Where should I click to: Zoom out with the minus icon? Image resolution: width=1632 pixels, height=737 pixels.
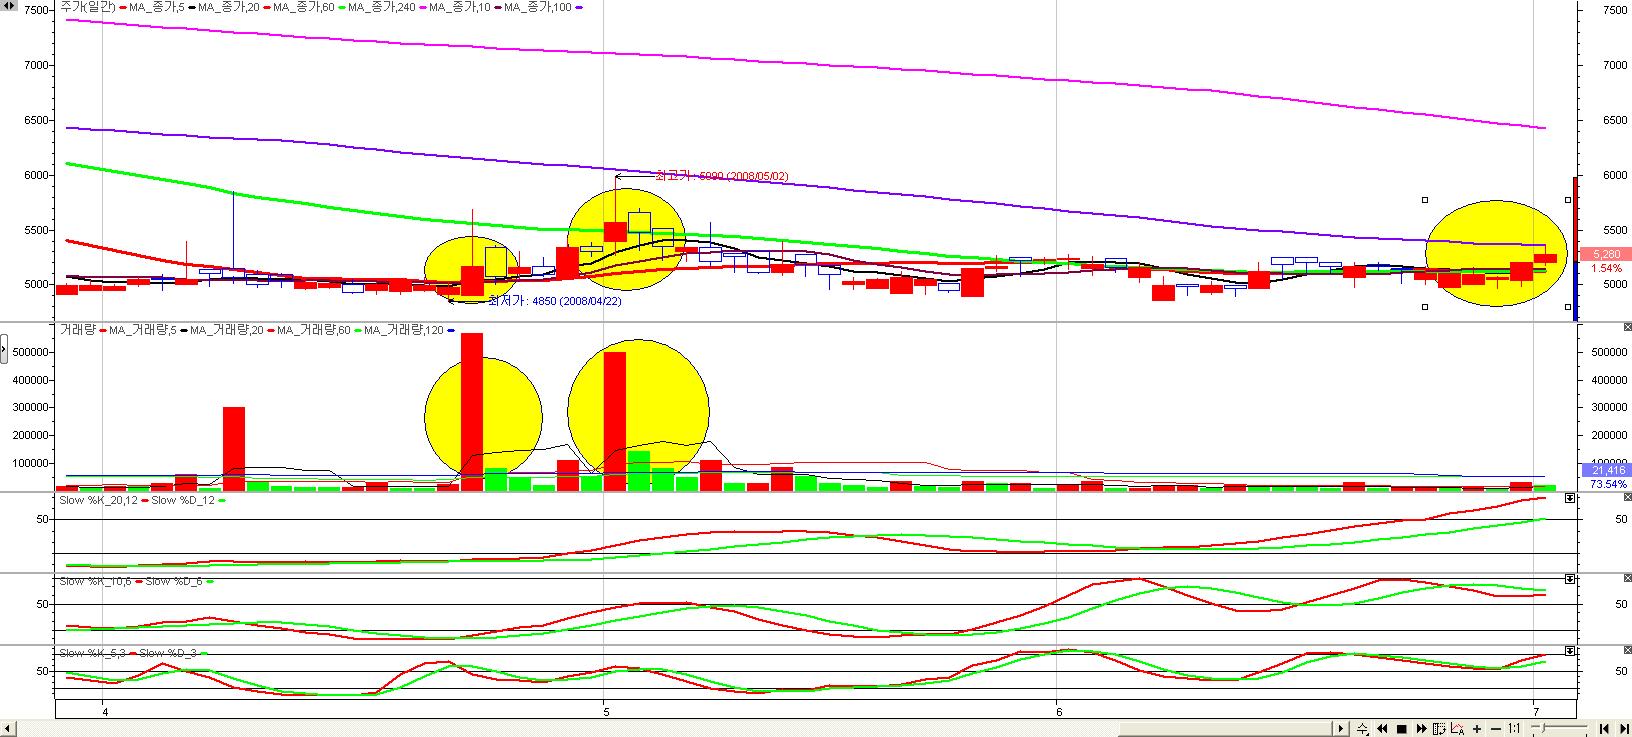point(1496,729)
